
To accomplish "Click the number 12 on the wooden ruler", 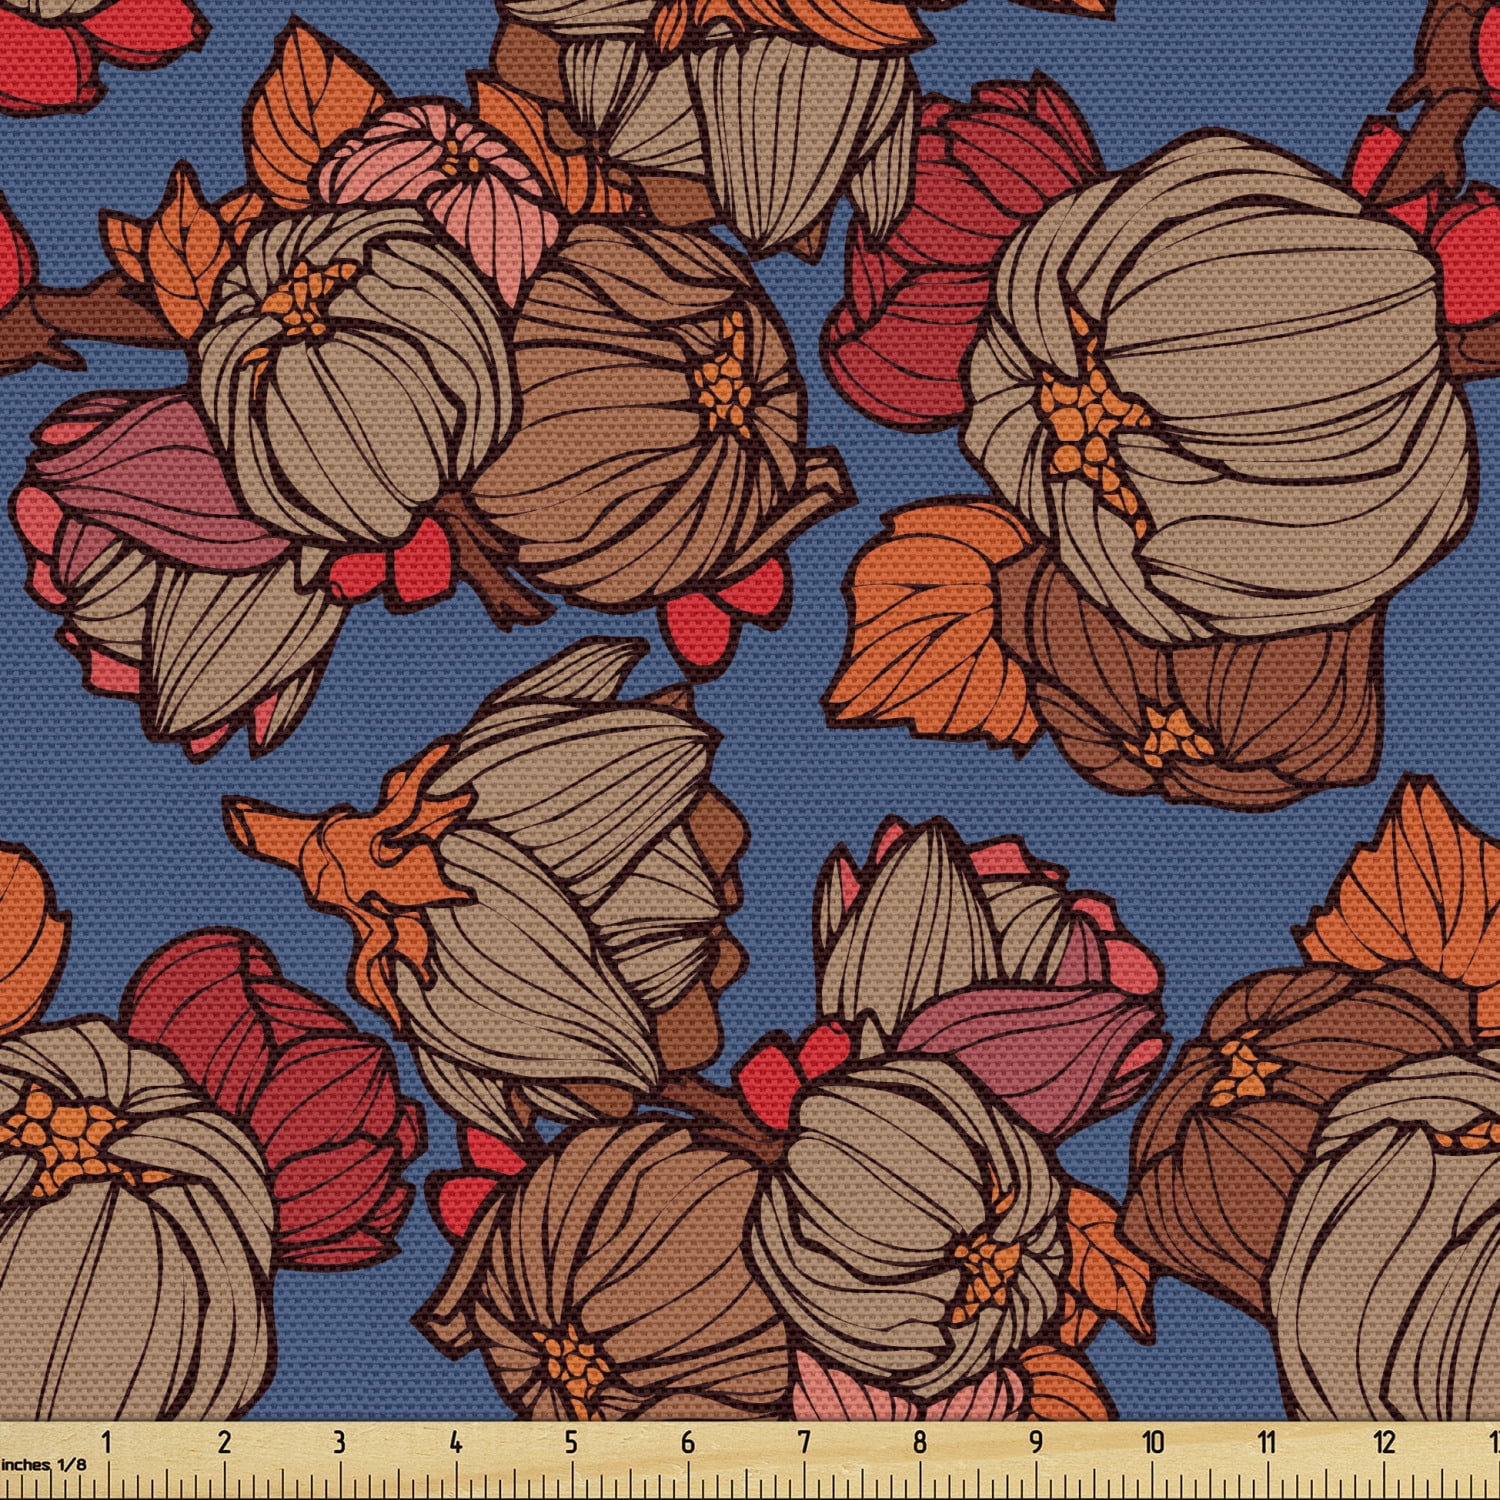I will pos(1385,1443).
